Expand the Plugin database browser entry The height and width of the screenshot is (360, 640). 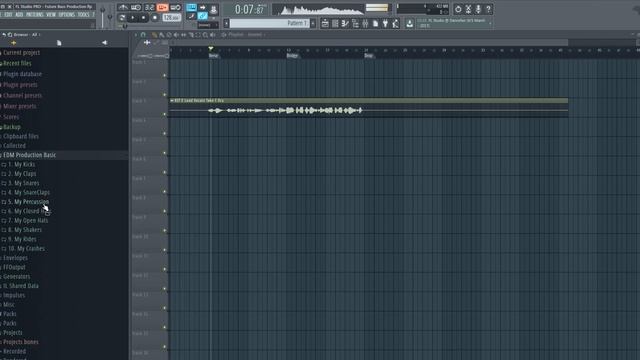click(22, 74)
